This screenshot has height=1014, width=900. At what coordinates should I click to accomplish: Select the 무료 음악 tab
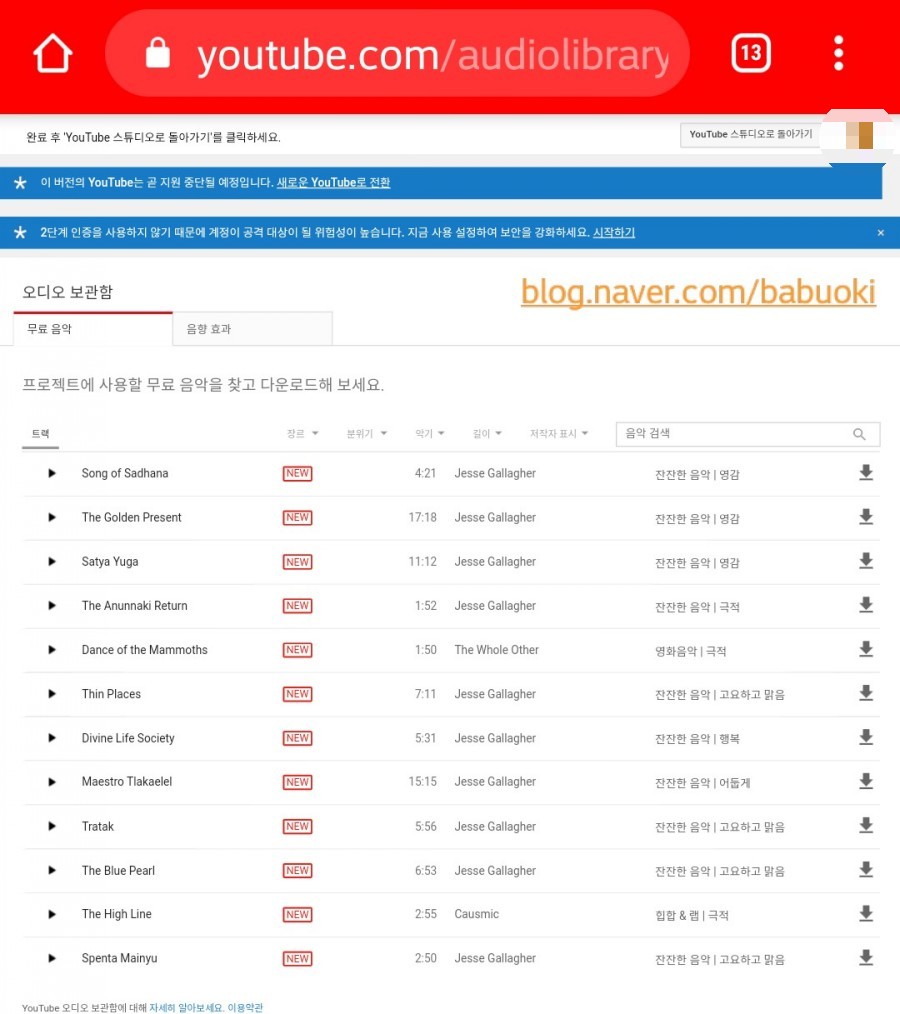(93, 329)
